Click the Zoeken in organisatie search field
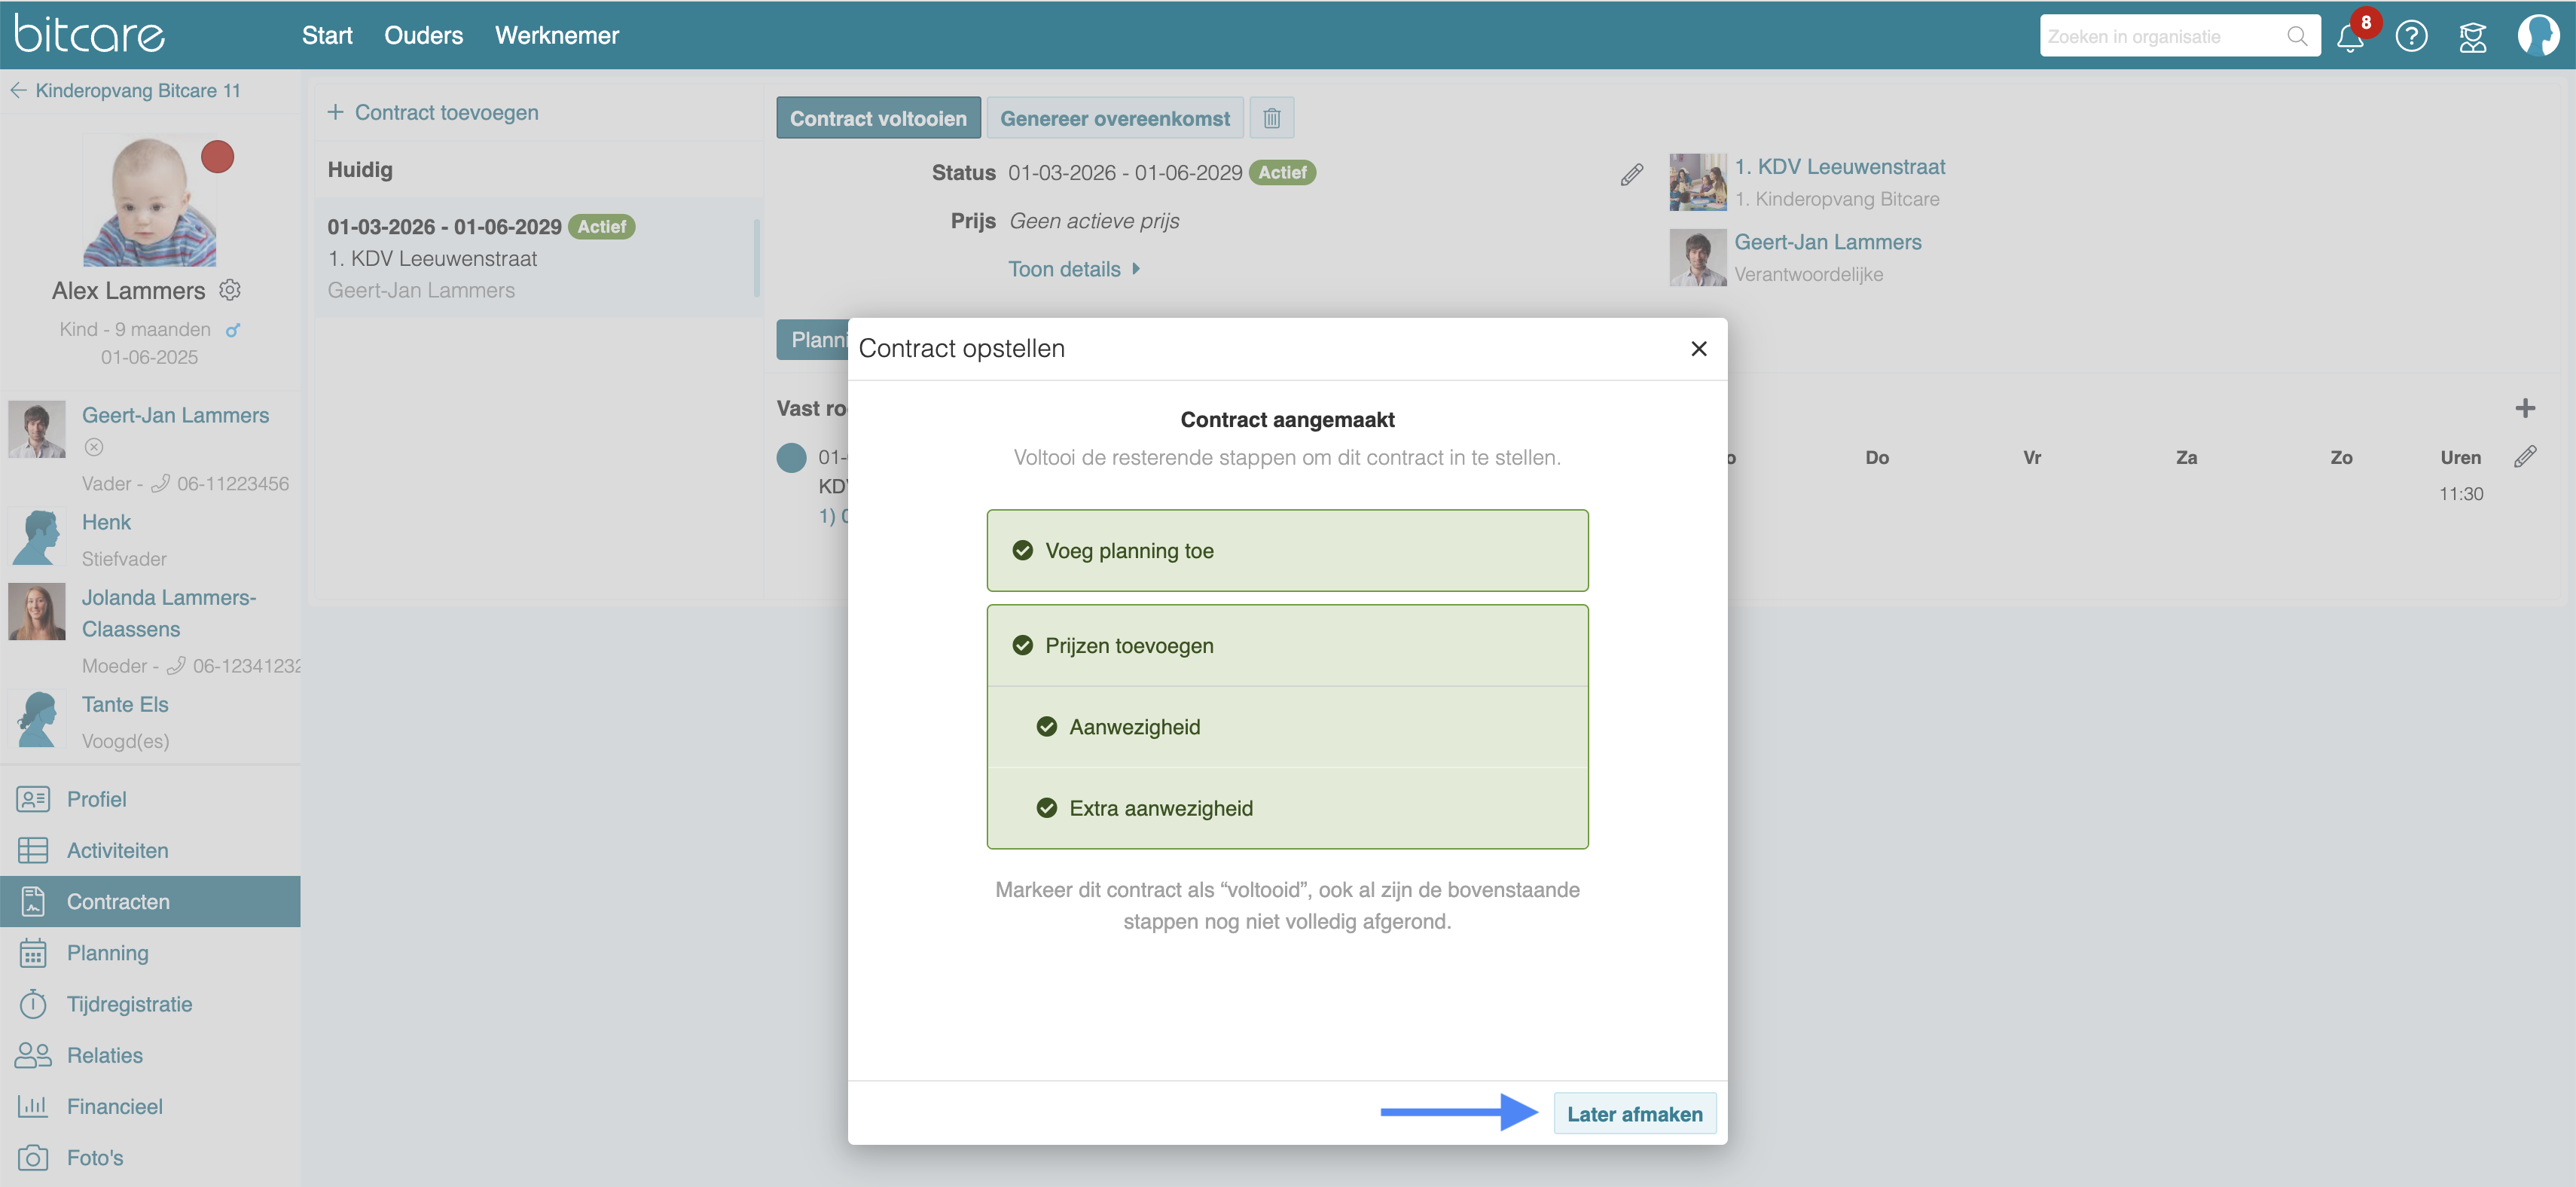Viewport: 2576px width, 1187px height. tap(2162, 37)
